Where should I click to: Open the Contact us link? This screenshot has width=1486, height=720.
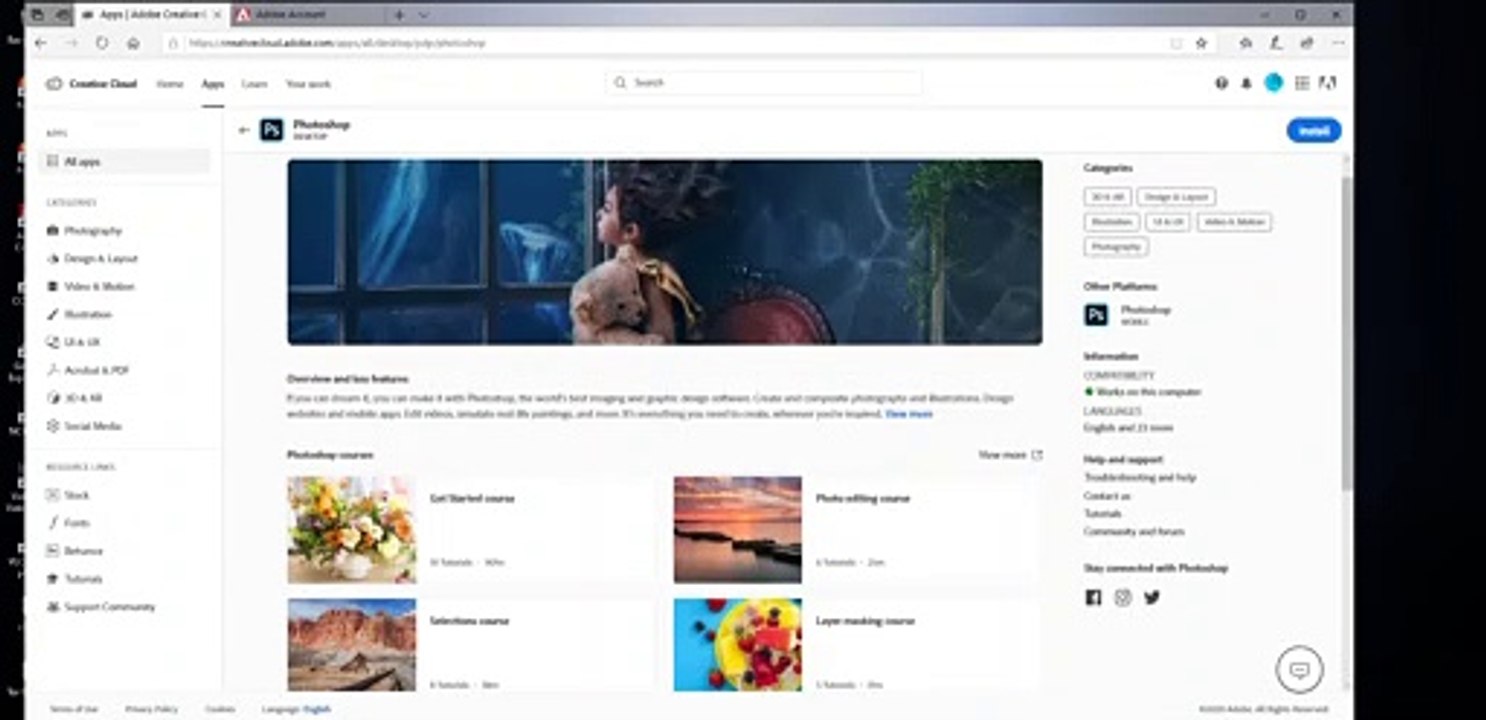point(1107,496)
